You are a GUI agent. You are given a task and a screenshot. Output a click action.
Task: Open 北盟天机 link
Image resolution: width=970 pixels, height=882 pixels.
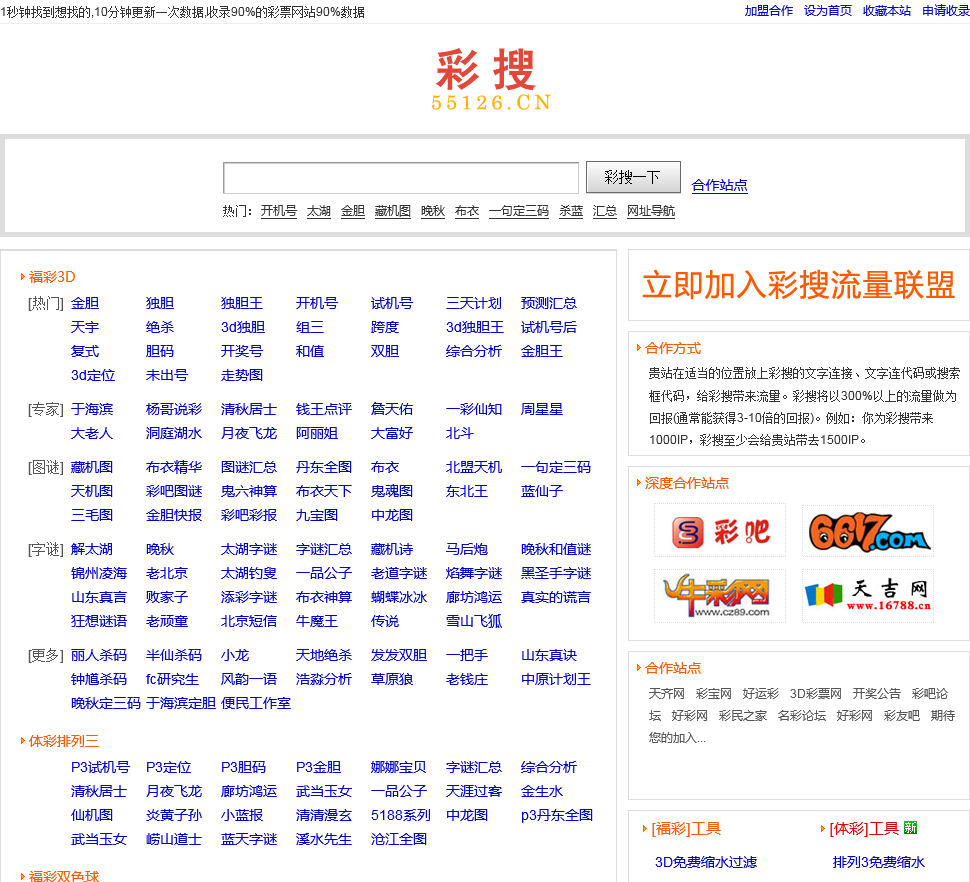[x=474, y=467]
